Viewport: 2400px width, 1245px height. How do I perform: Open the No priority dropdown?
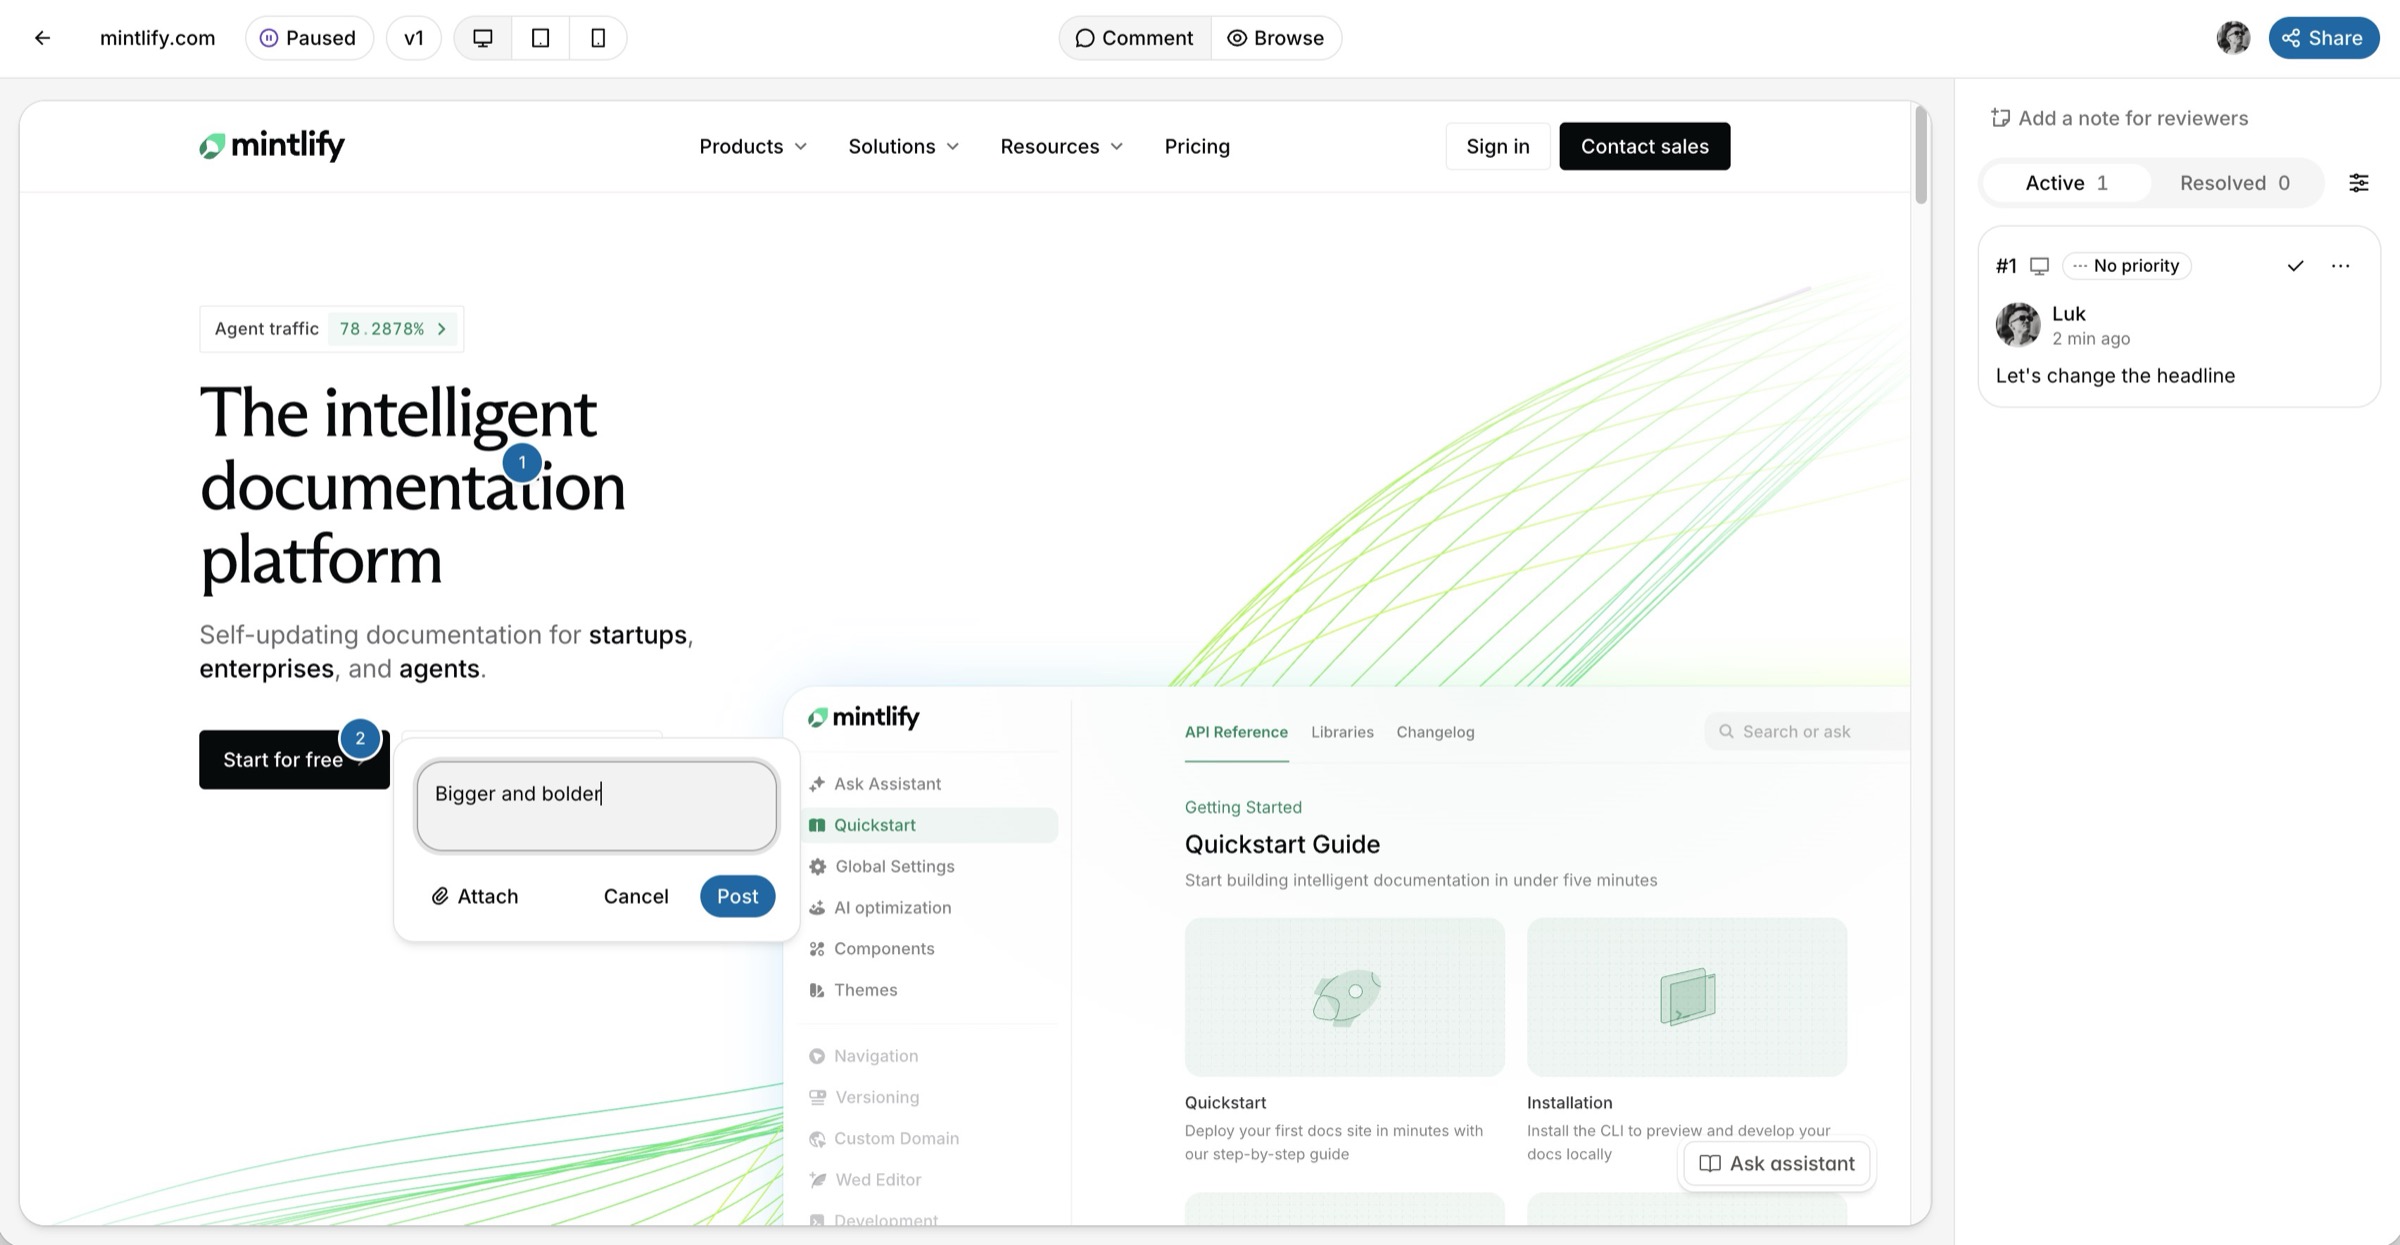click(2126, 266)
